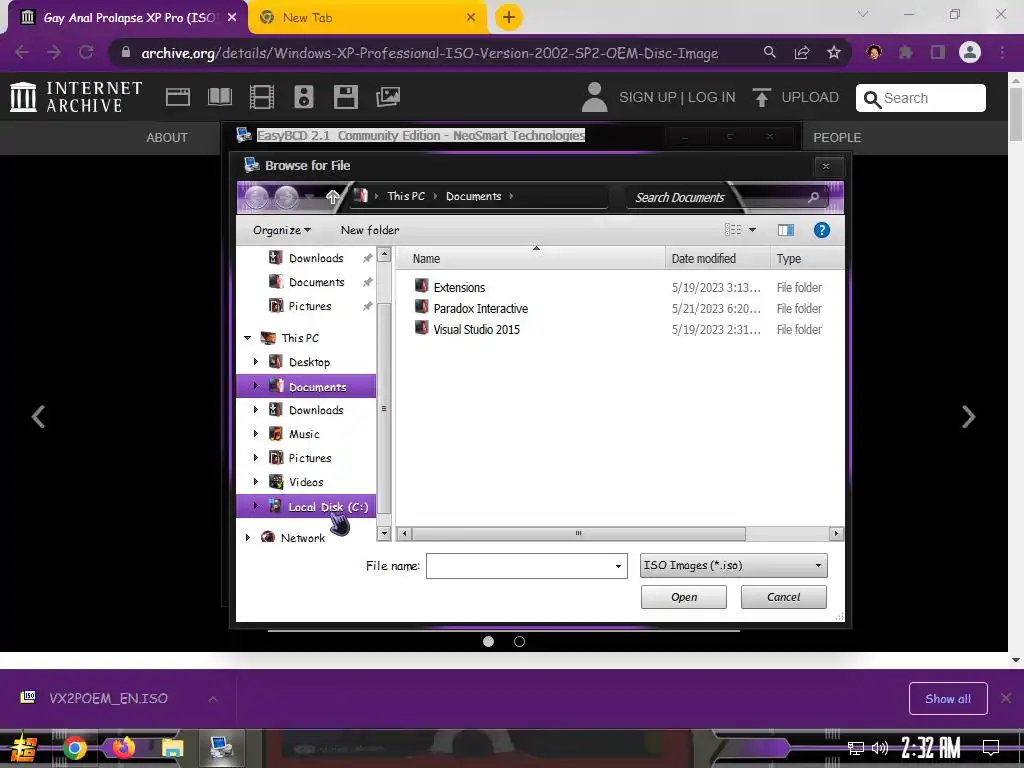Expand the Network tree node

click(248, 537)
